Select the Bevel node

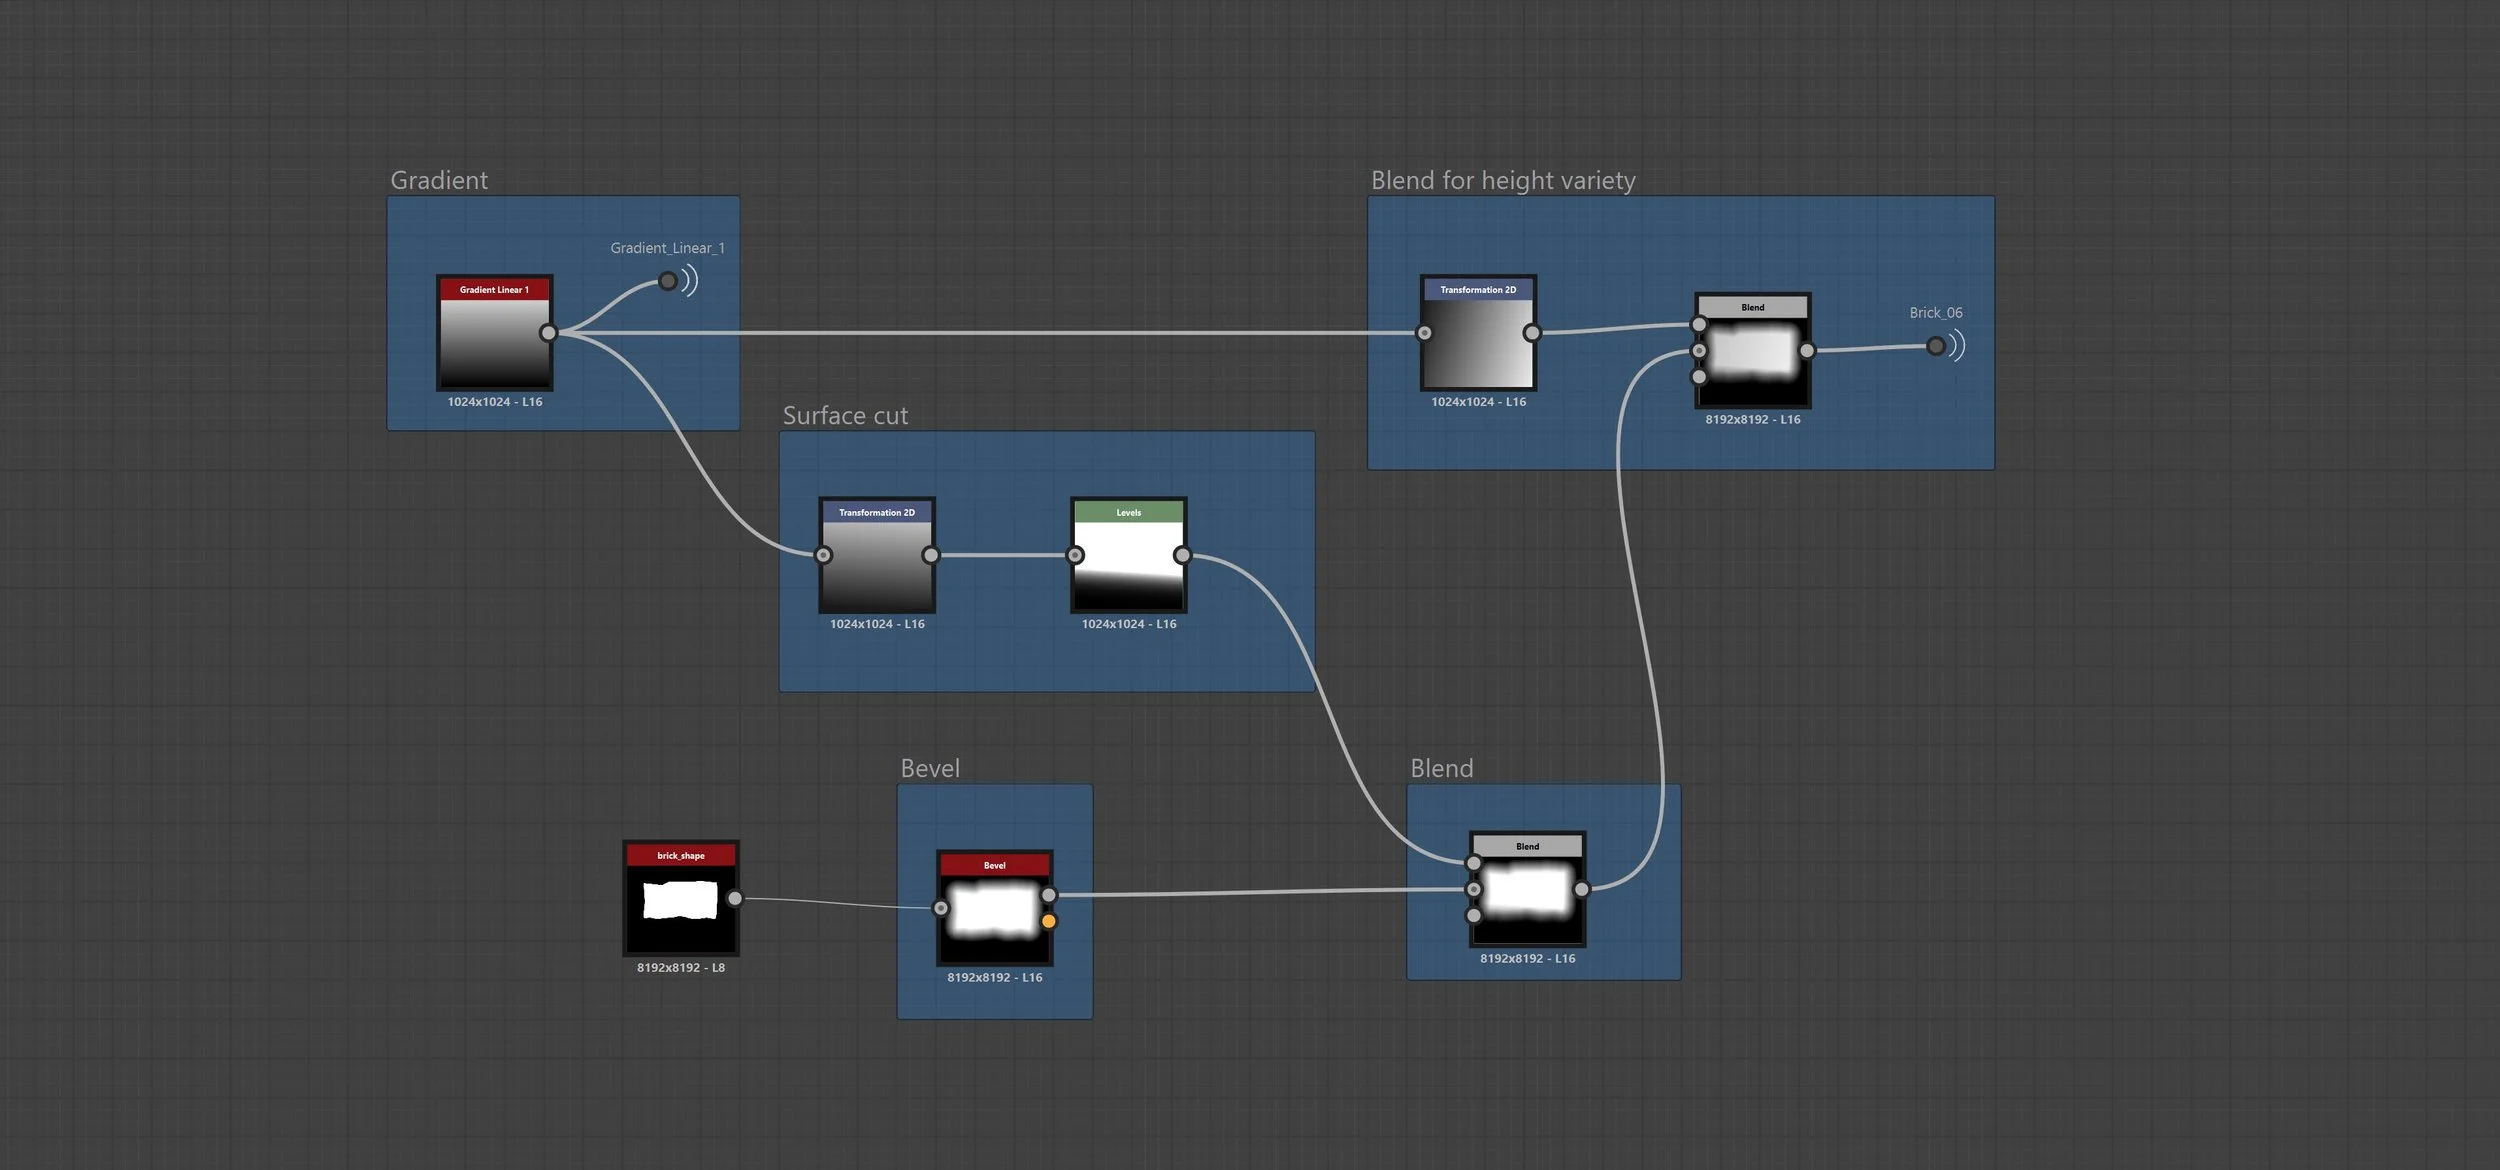click(994, 908)
